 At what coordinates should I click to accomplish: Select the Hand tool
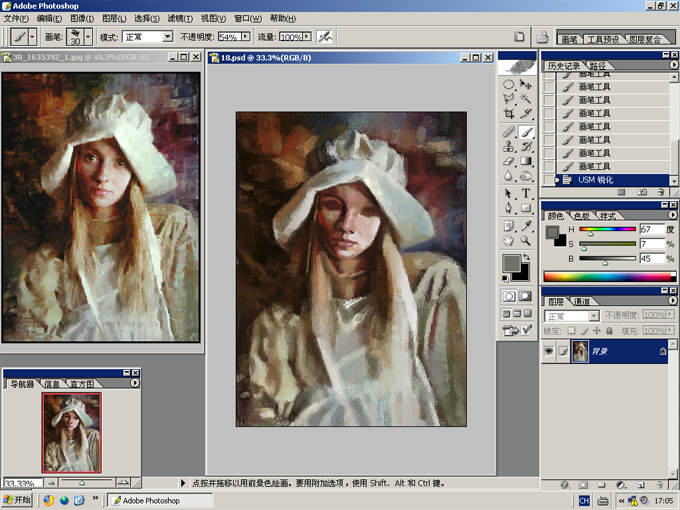(509, 240)
